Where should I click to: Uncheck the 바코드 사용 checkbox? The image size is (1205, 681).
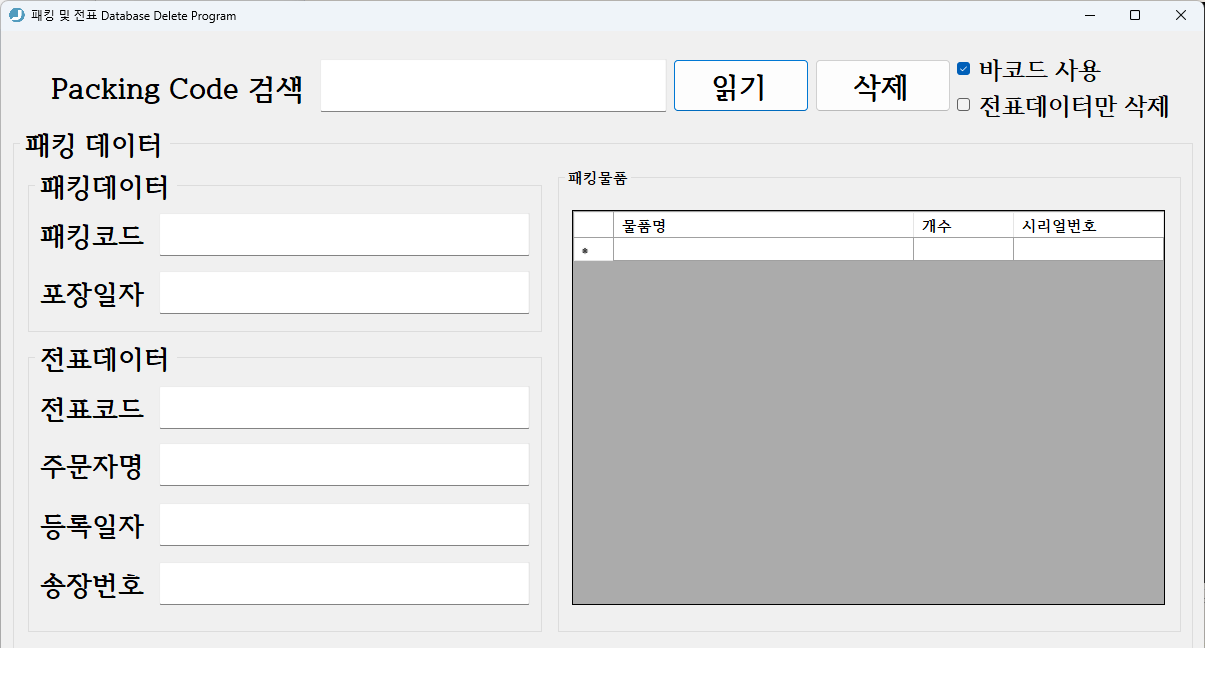[963, 68]
